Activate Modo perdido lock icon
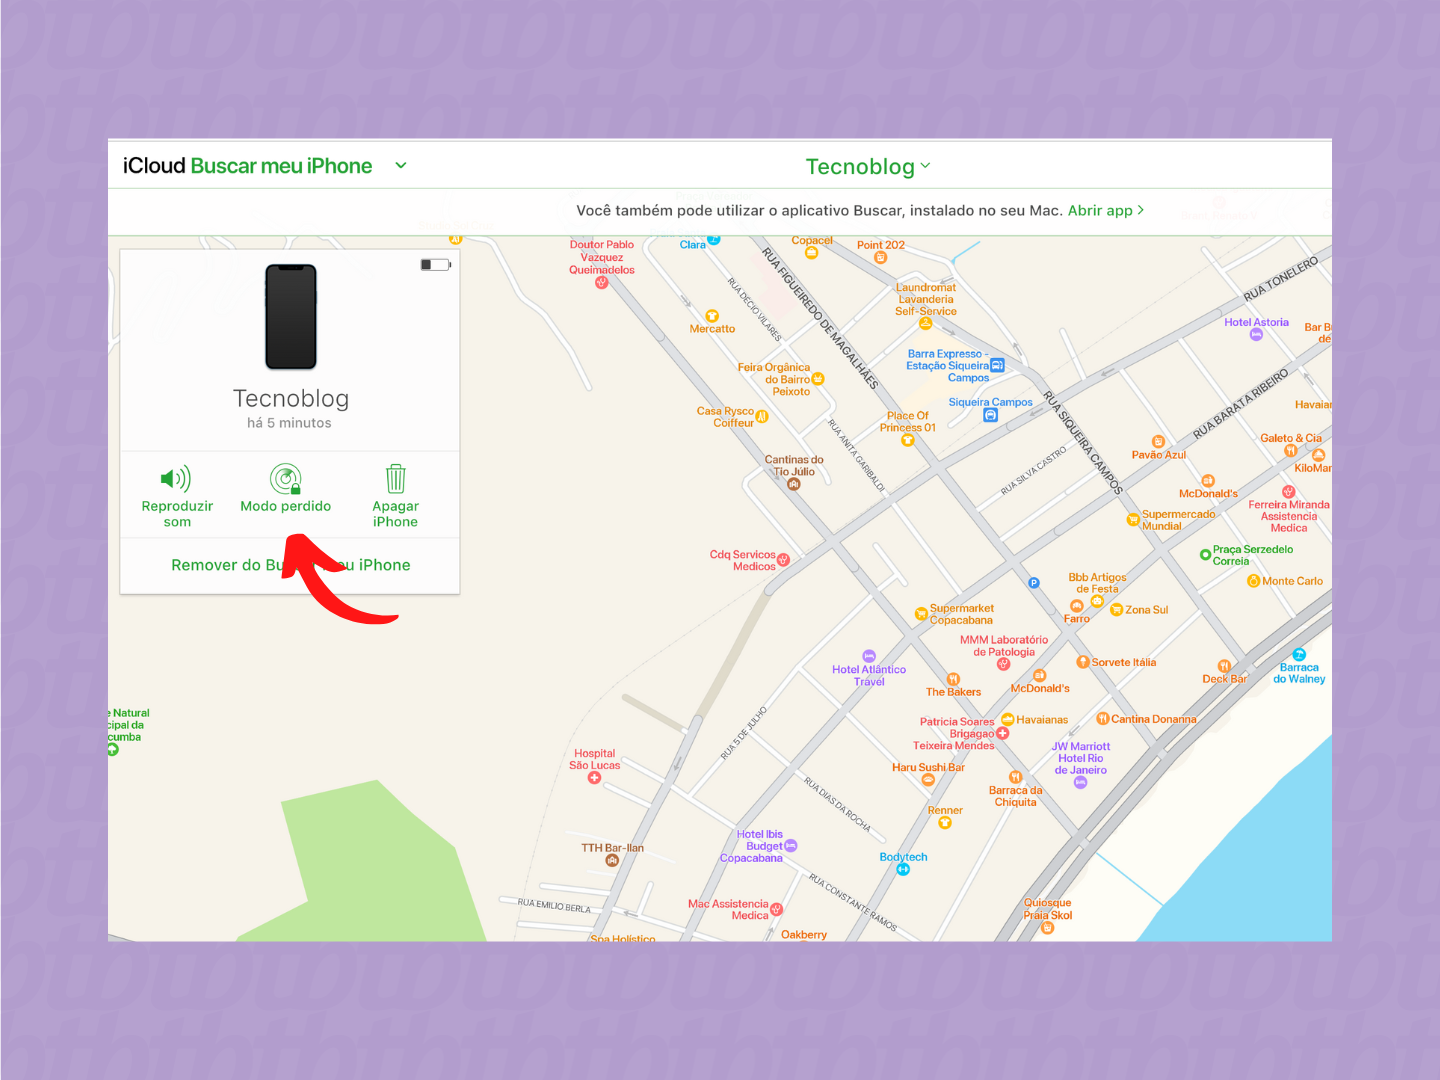This screenshot has width=1440, height=1080. tap(286, 479)
